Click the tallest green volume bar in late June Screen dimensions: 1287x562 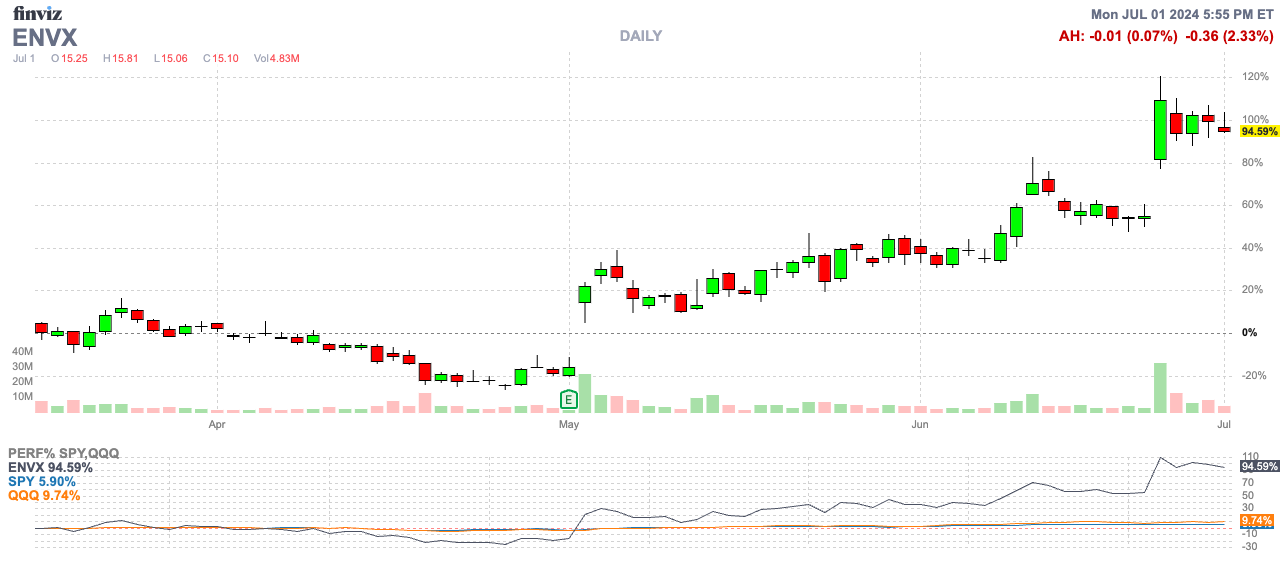(x=1160, y=388)
